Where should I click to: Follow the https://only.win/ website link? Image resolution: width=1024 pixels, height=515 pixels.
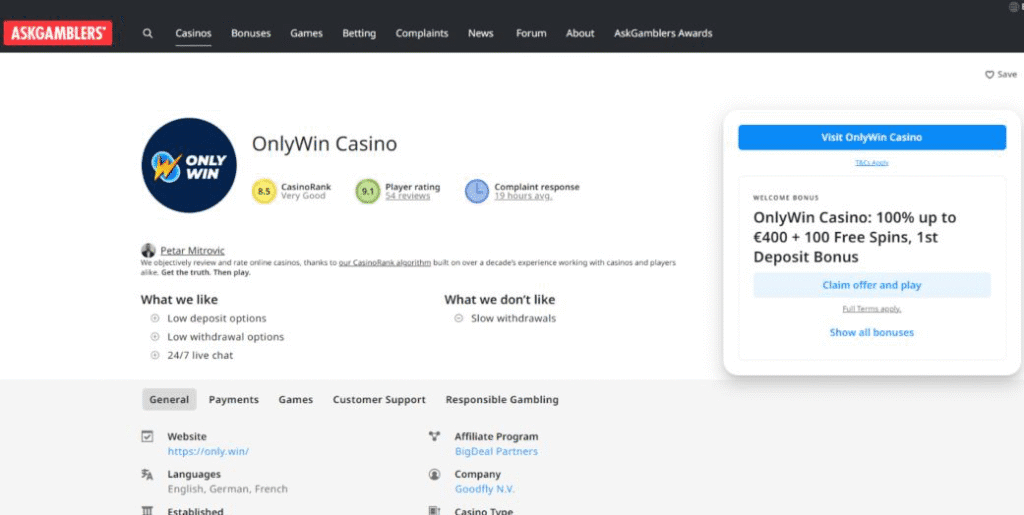pyautogui.click(x=208, y=451)
